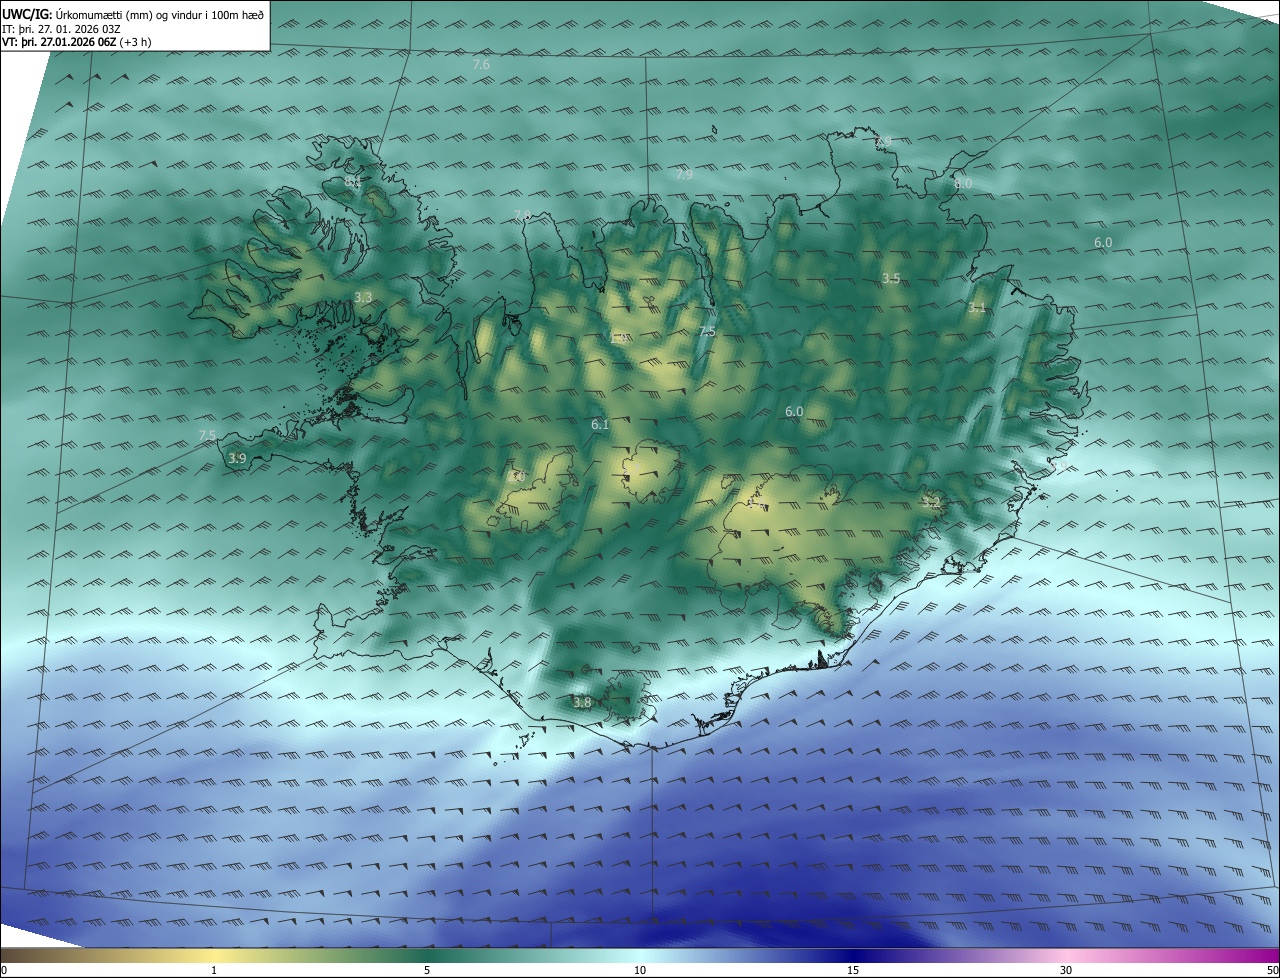
Task: Click the 3.8 value label
Action: click(582, 703)
